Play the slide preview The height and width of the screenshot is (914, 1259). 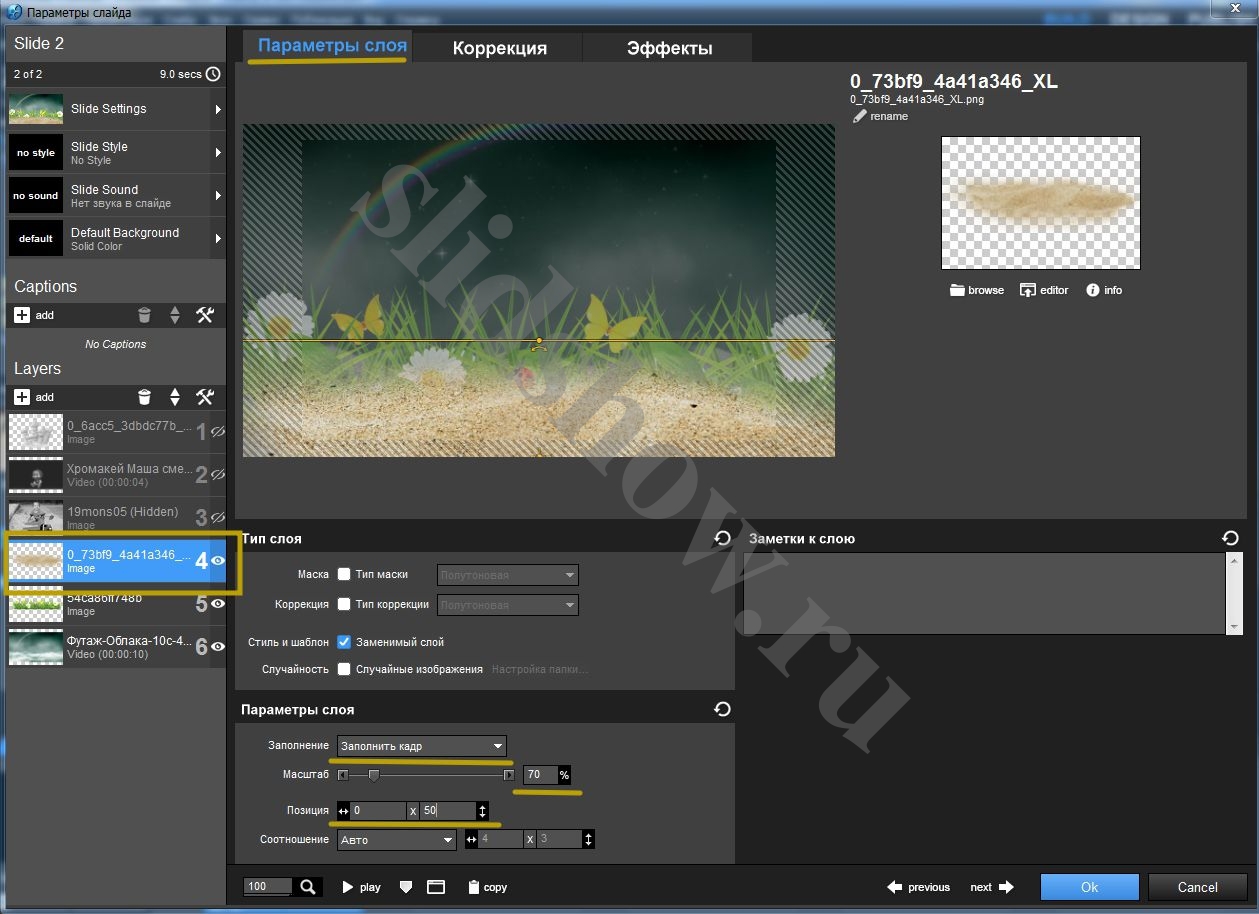(x=361, y=887)
